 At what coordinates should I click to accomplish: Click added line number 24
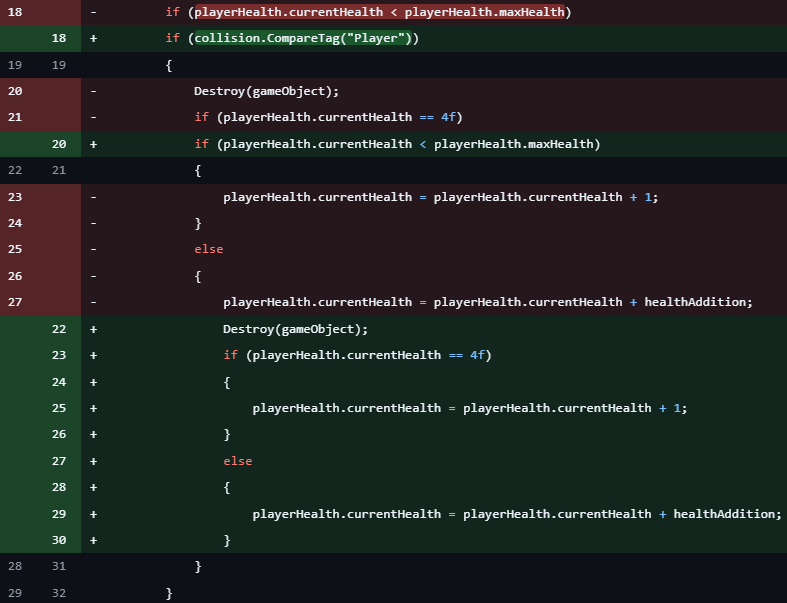59,382
